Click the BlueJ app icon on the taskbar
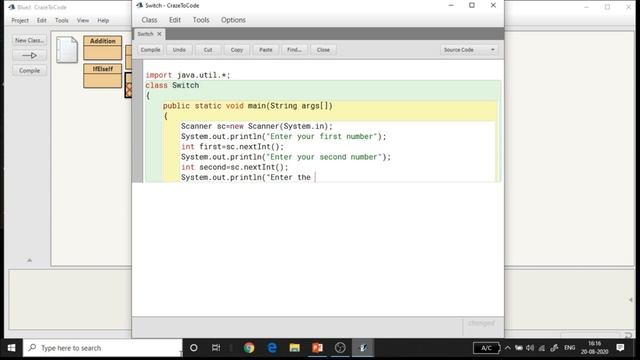640x360 pixels. pyautogui.click(x=363, y=348)
